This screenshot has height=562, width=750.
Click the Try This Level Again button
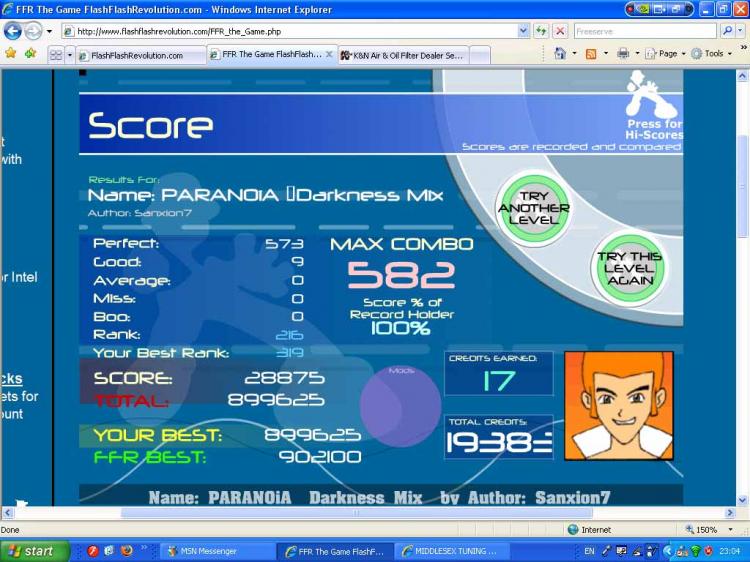point(629,268)
